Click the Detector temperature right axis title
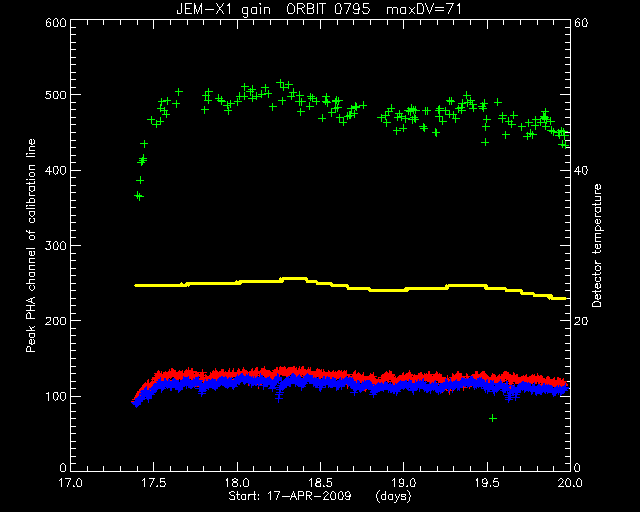The image size is (640, 512). click(597, 245)
